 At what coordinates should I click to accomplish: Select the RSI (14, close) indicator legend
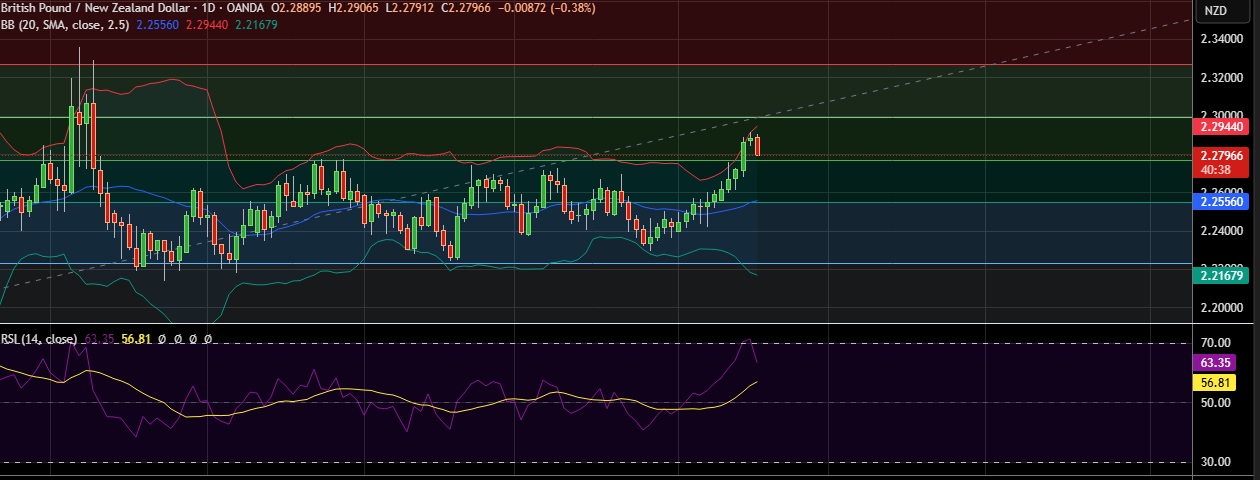pyautogui.click(x=40, y=339)
